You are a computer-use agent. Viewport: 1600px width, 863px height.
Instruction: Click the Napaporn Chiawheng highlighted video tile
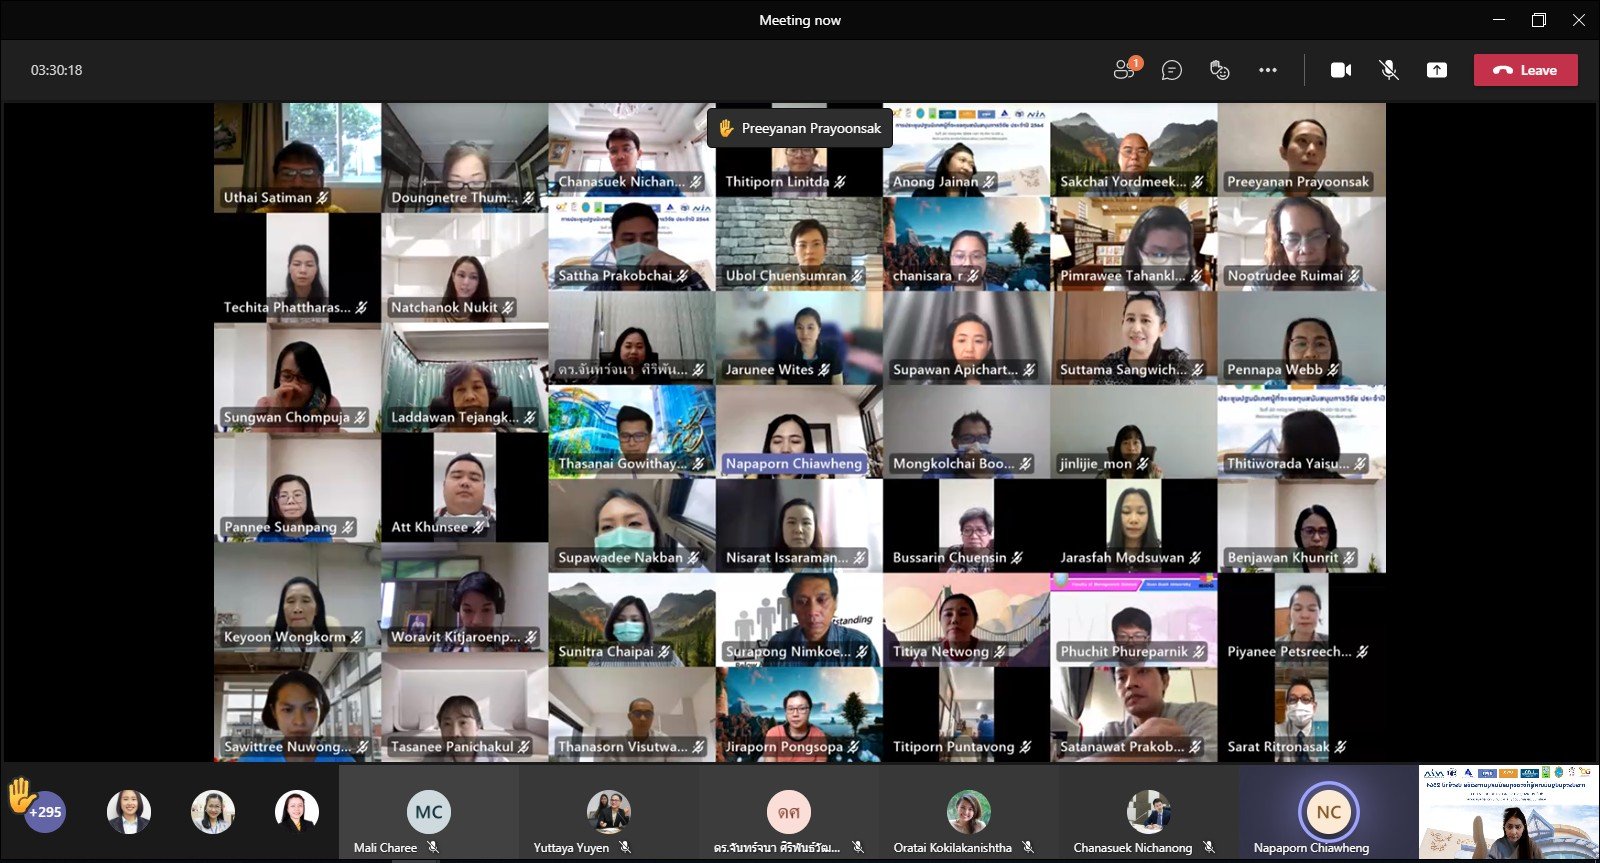click(x=799, y=432)
